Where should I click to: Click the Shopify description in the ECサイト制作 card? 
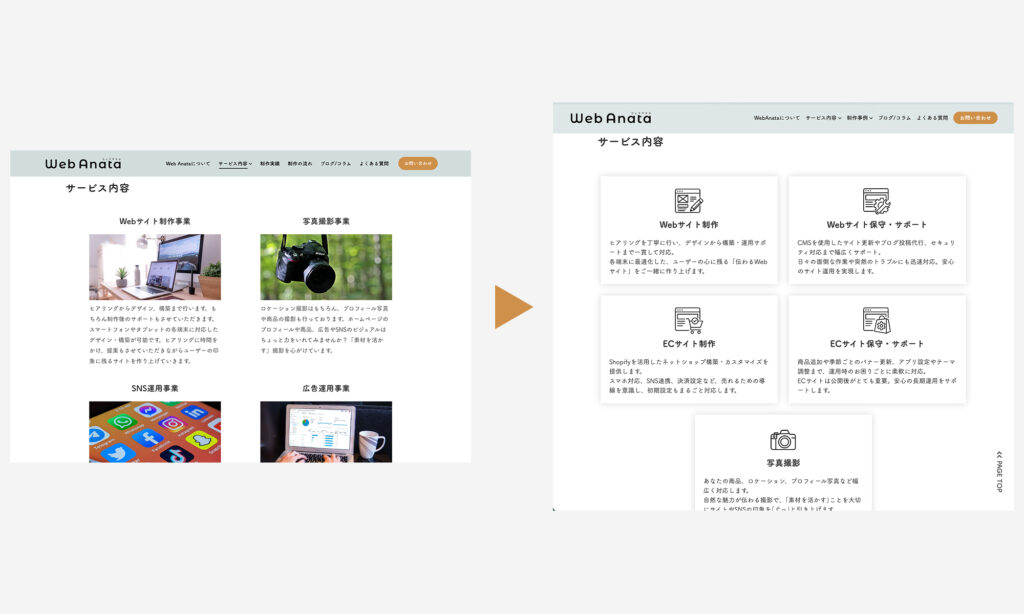(x=688, y=376)
